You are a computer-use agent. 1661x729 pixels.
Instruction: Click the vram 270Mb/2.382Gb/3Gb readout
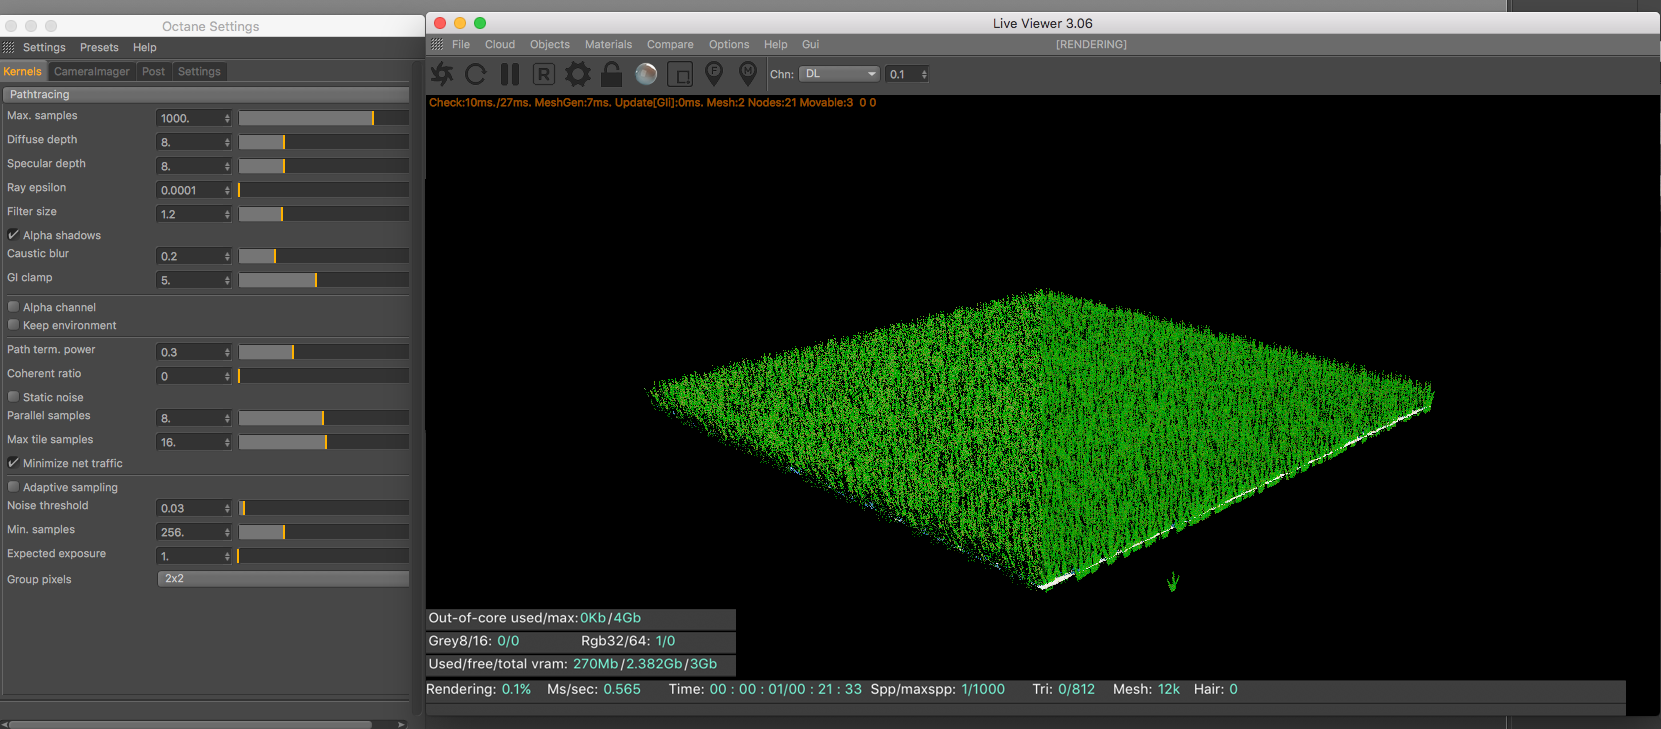click(645, 664)
